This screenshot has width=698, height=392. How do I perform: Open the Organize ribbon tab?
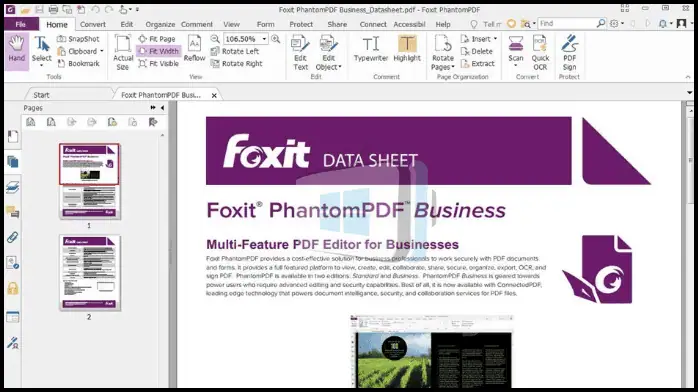click(x=160, y=24)
